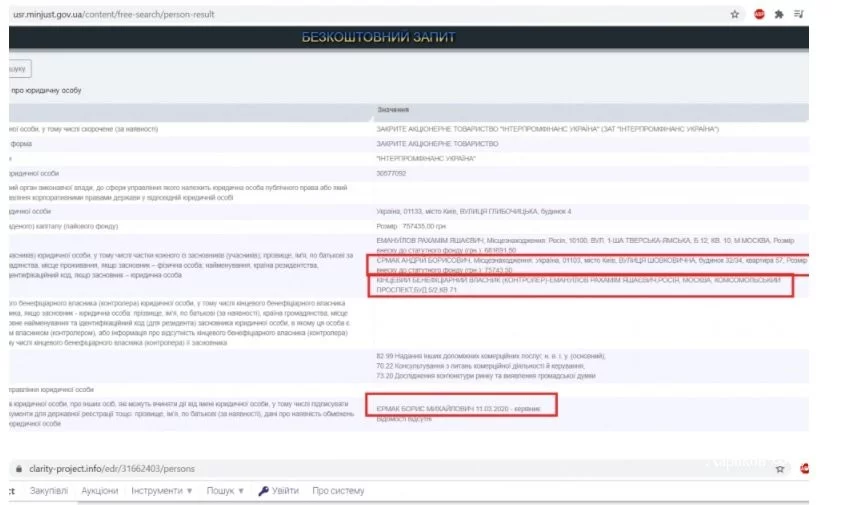Click the lock icon beside clarity-project.info
Screen dimensions: 847x505
pos(19,469)
